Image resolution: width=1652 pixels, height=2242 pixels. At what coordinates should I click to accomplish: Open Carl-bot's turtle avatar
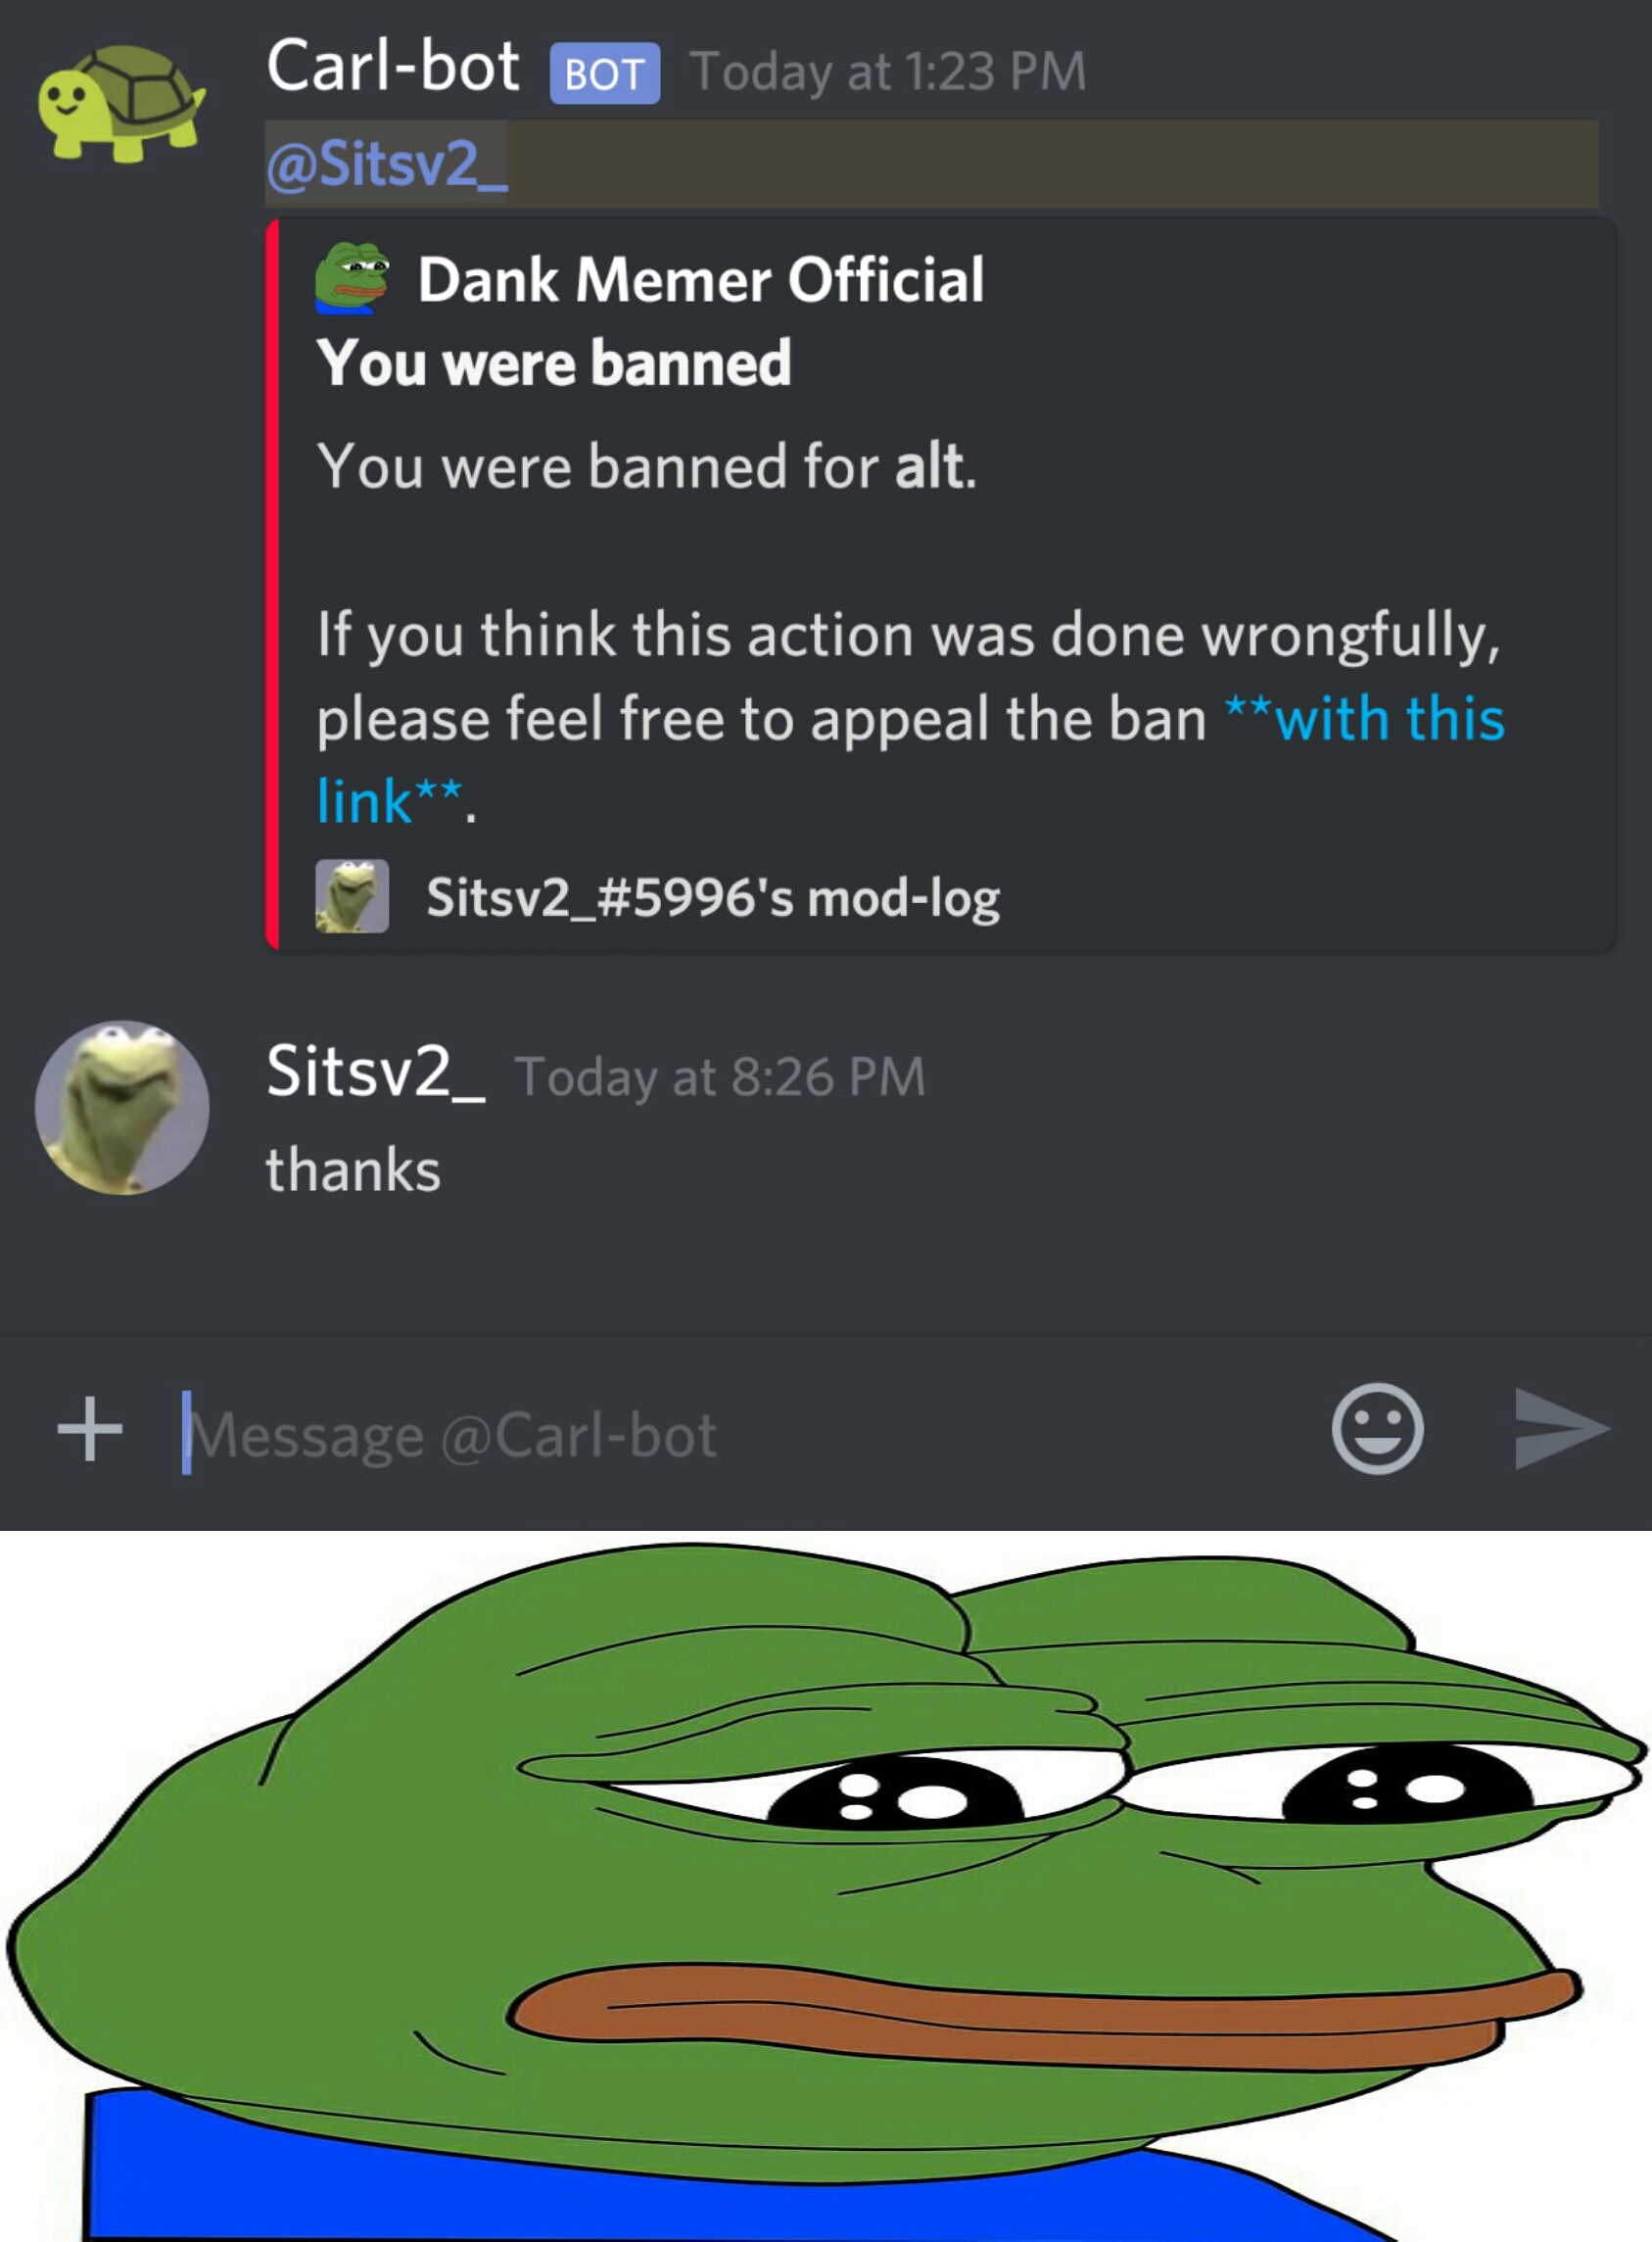pyautogui.click(x=121, y=102)
